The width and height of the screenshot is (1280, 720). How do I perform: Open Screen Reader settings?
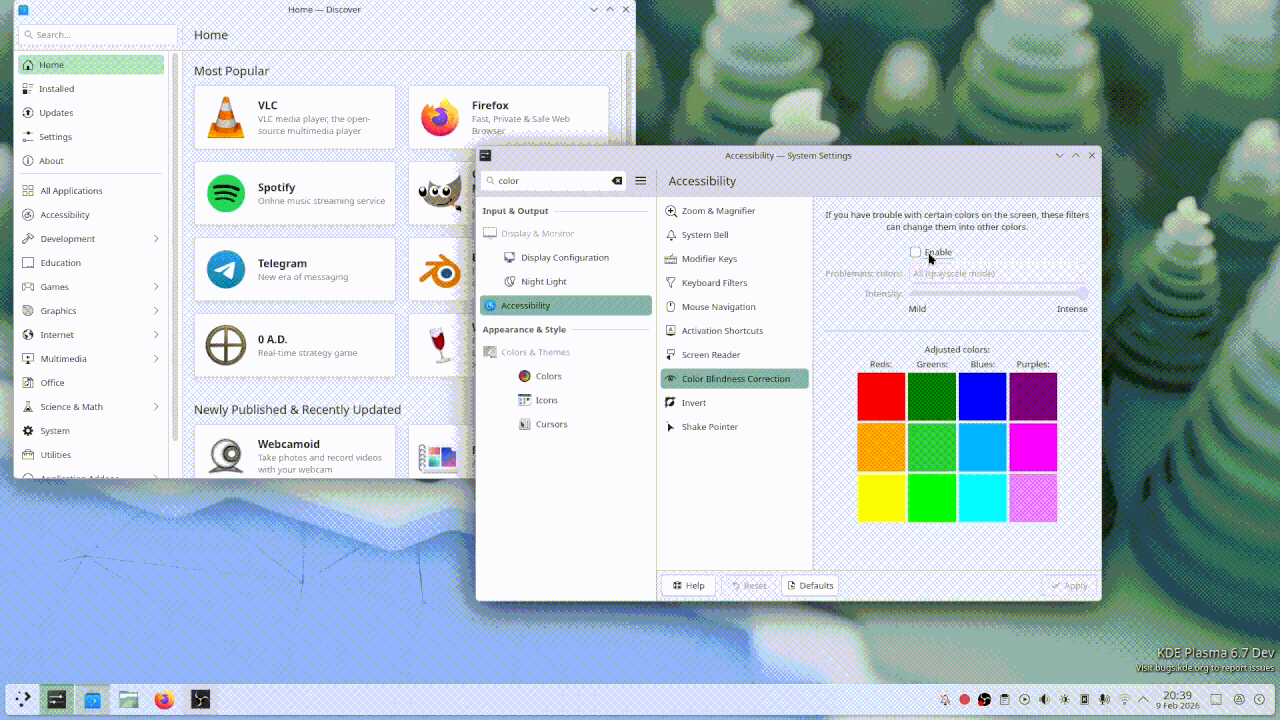tap(734, 355)
